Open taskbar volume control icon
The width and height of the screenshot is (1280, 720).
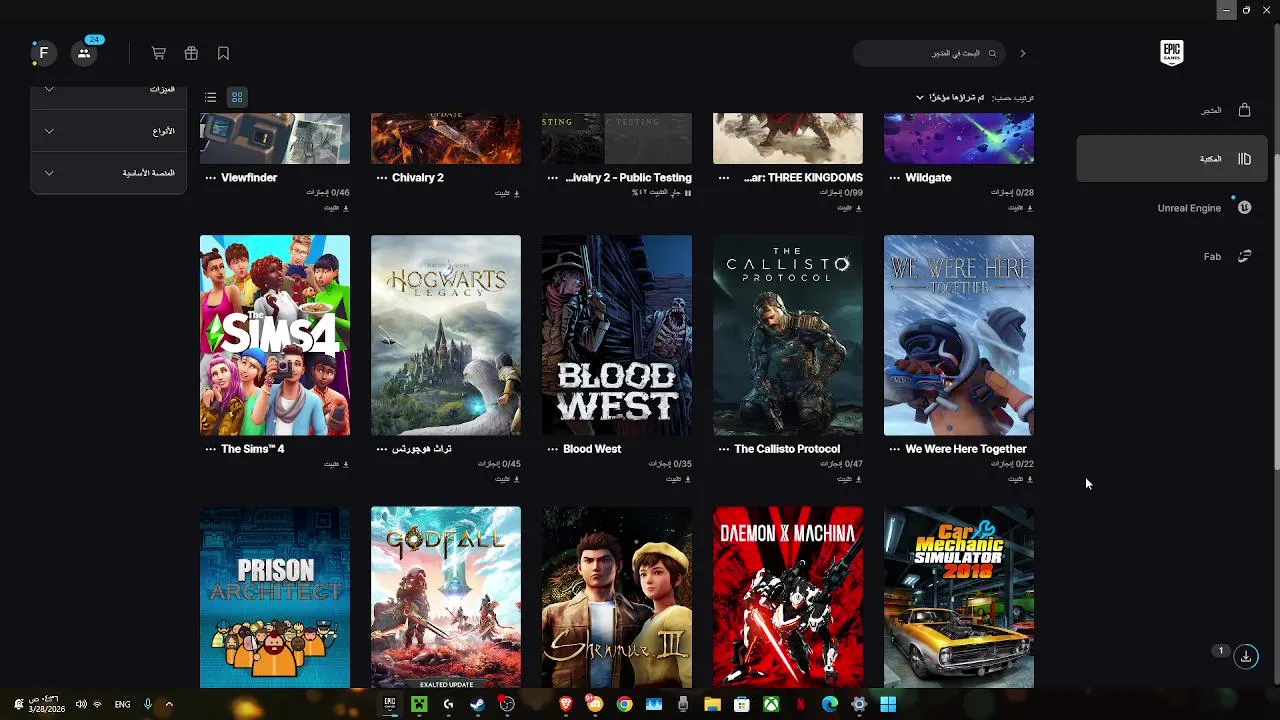tap(81, 704)
